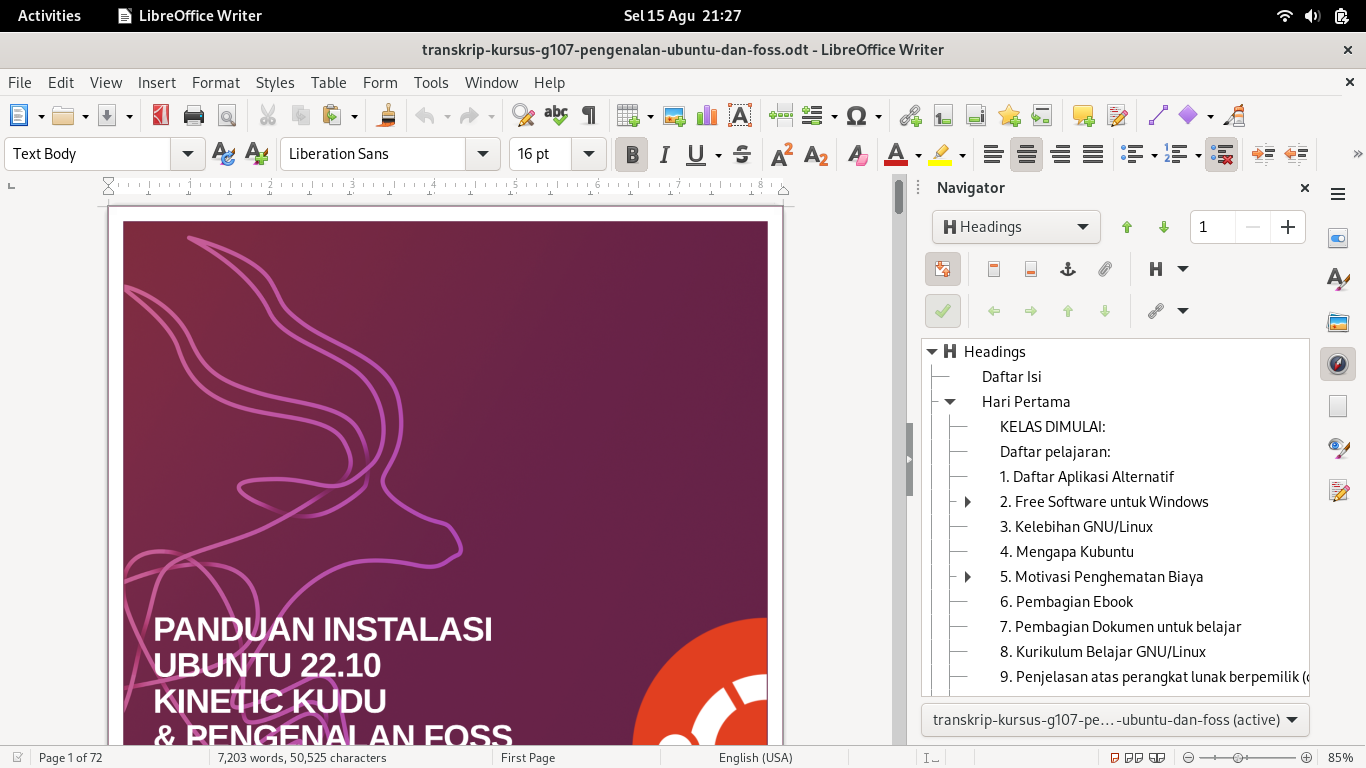Increase paragraph indent
This screenshot has width=1366, height=768.
coord(1263,154)
